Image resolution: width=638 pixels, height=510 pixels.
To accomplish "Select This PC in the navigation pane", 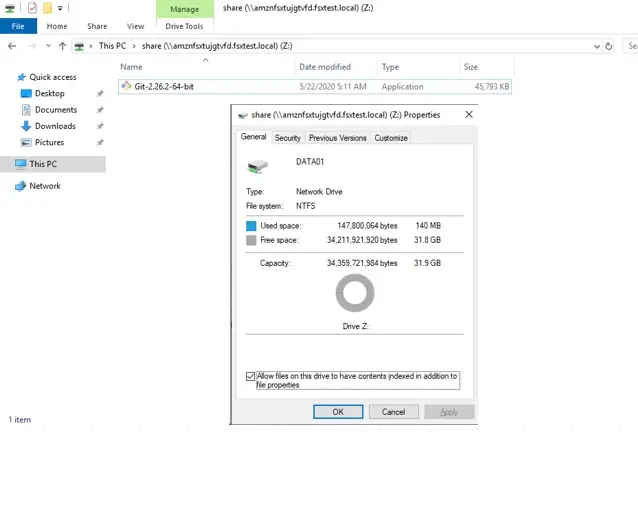I will click(x=53, y=164).
